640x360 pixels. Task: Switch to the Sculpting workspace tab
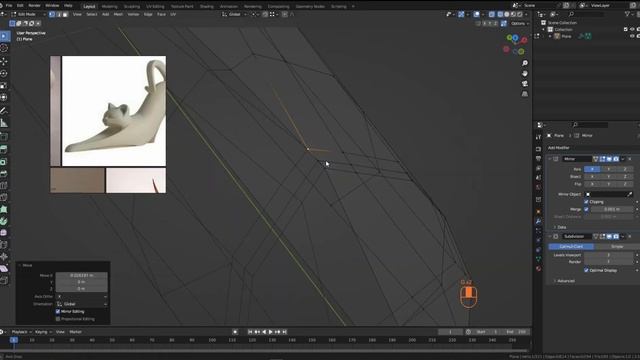pyautogui.click(x=131, y=6)
